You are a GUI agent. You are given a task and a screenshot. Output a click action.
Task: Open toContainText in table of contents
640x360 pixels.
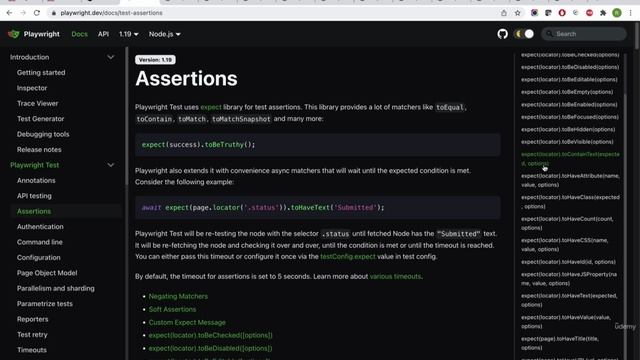(570, 159)
